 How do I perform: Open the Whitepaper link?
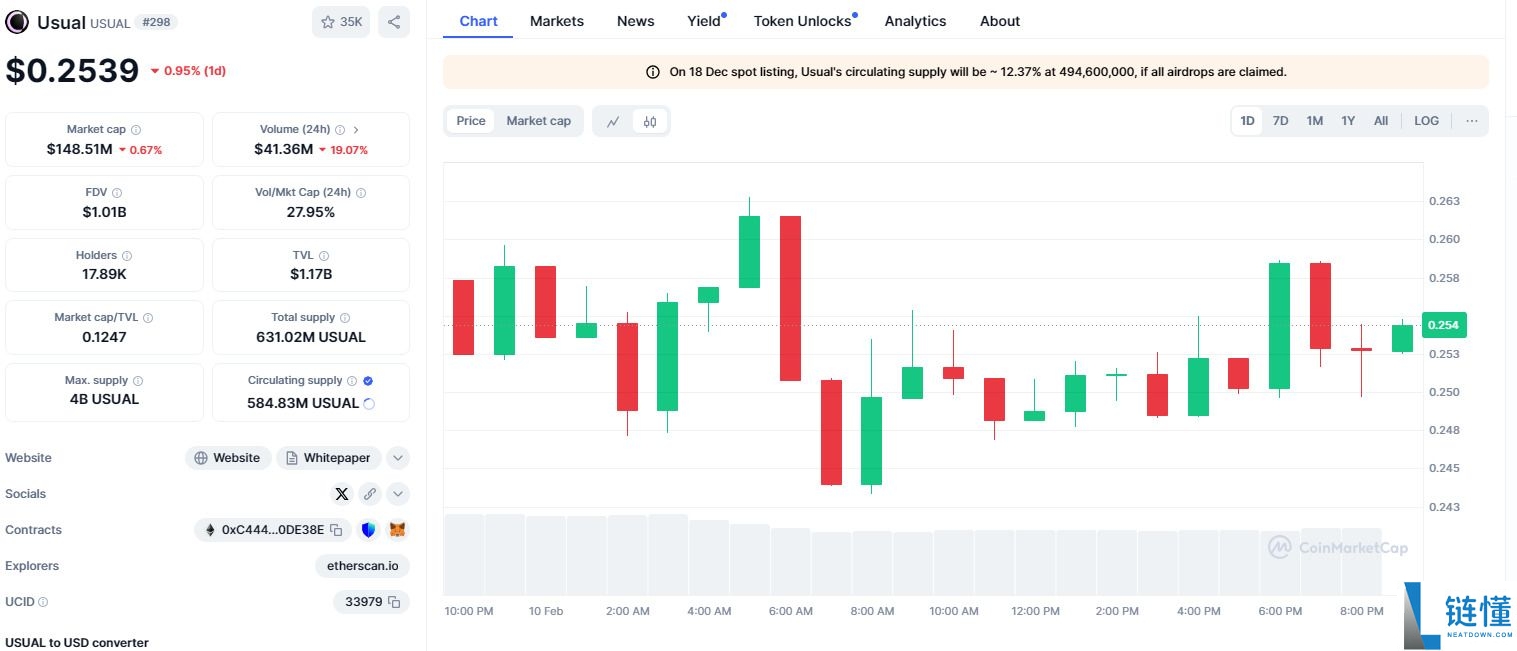(328, 458)
